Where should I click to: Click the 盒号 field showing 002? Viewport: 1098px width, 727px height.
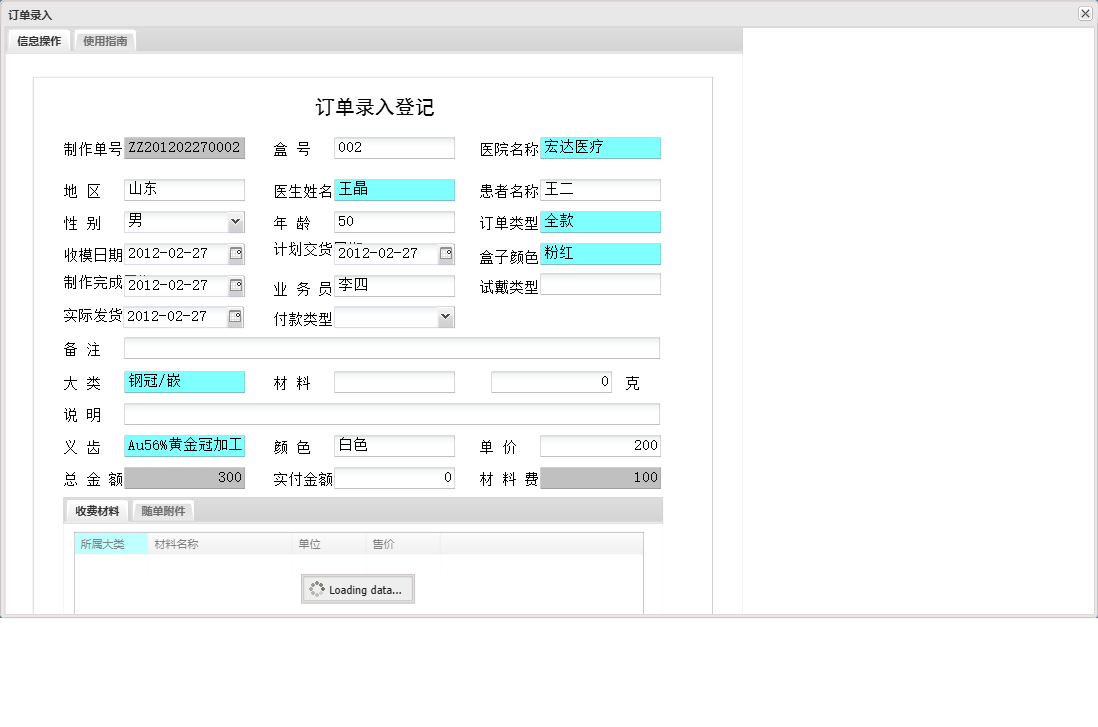tap(394, 147)
